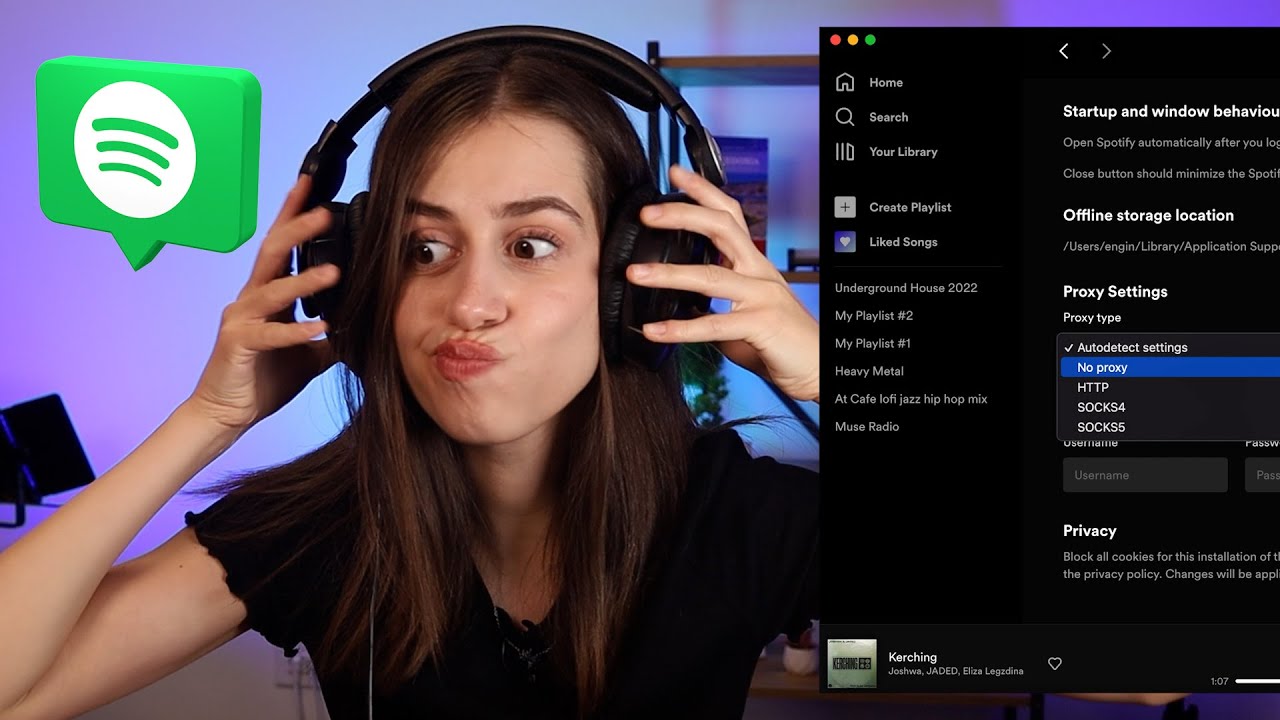Go forward with right arrow

coord(1106,51)
